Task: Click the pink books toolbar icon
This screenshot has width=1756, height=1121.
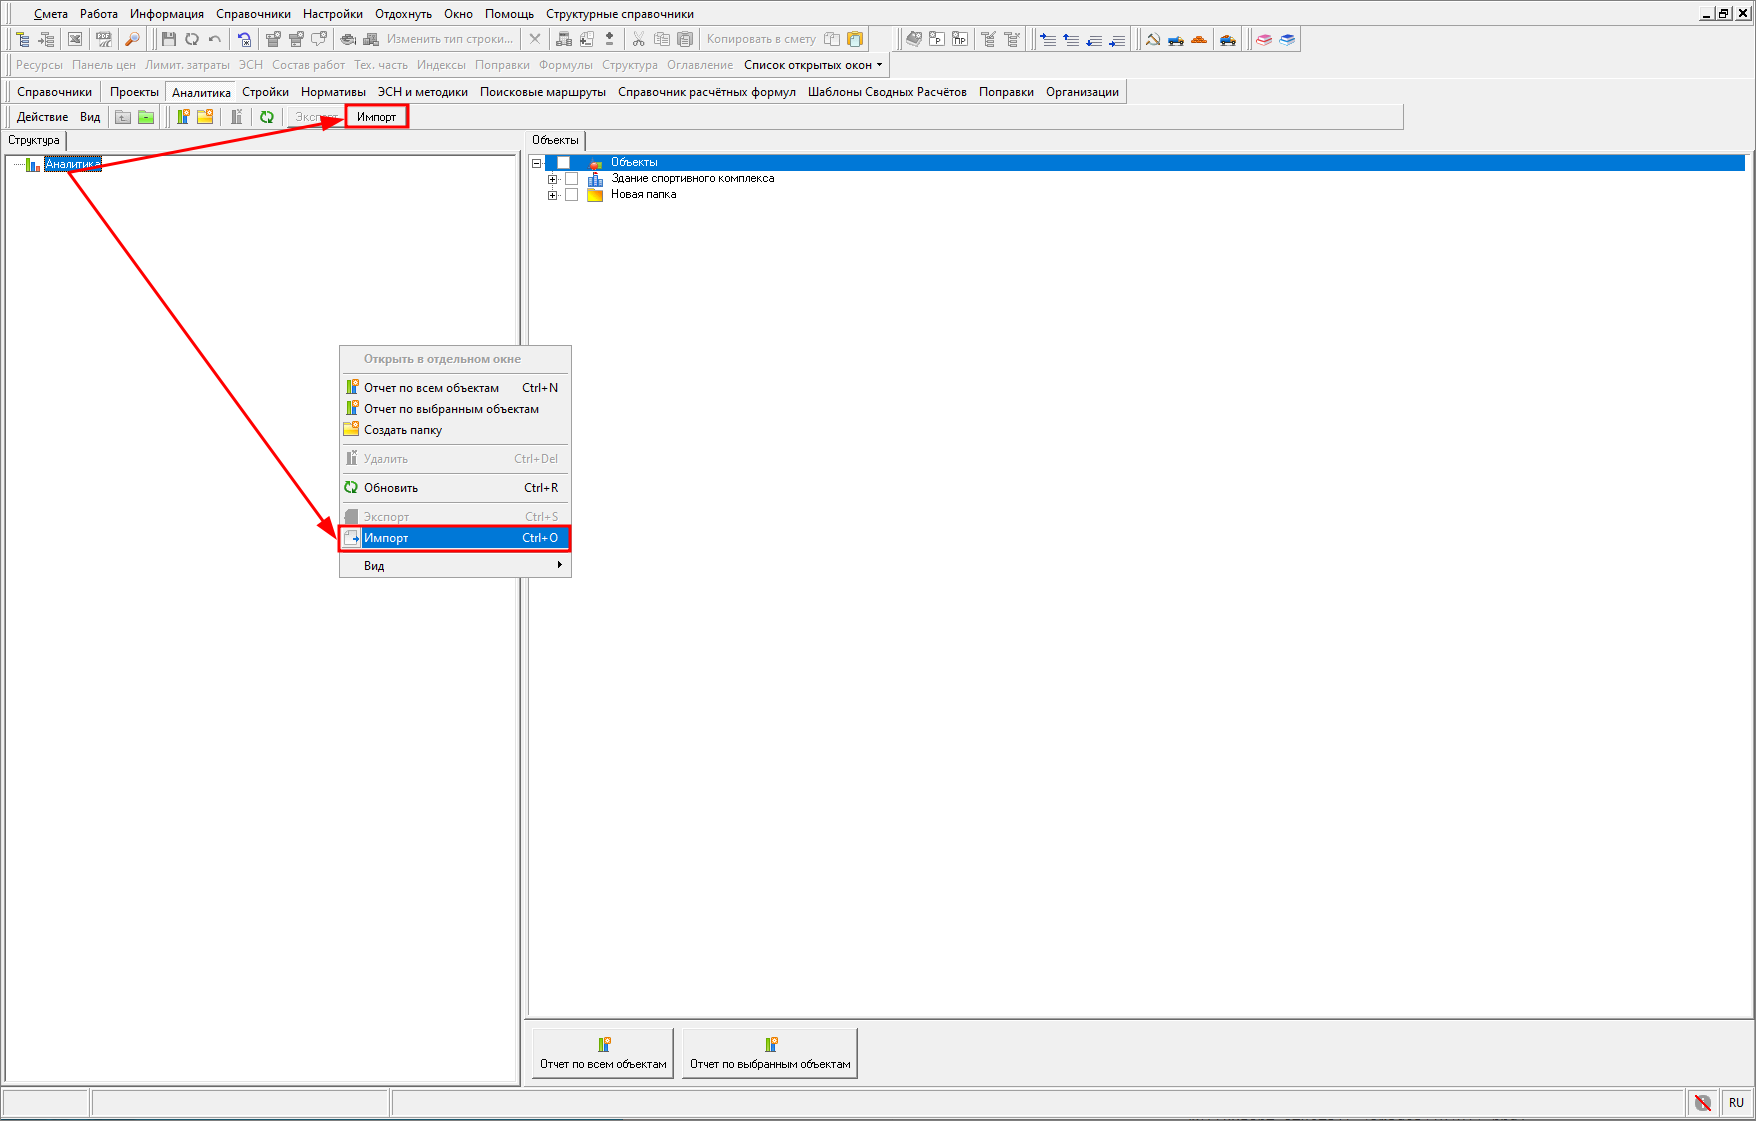Action: 1264,39
